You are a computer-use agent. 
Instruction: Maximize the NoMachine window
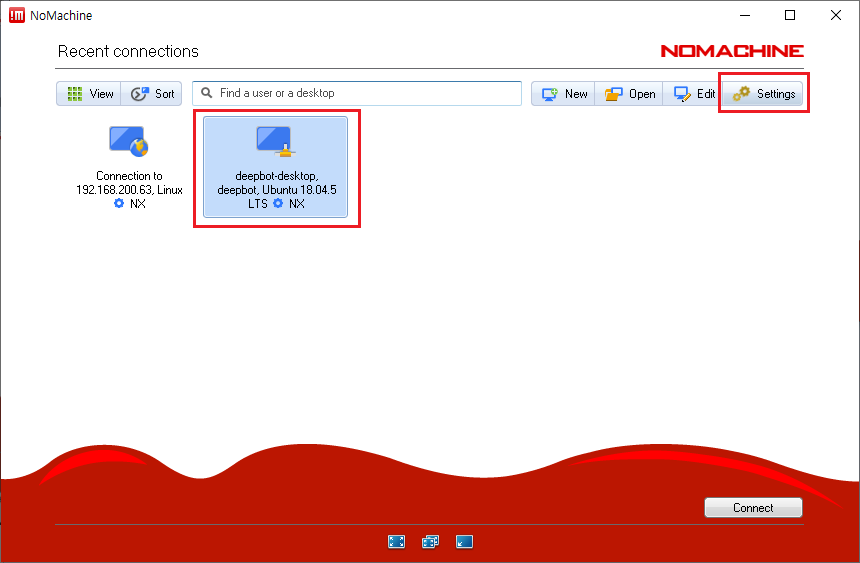click(x=790, y=15)
